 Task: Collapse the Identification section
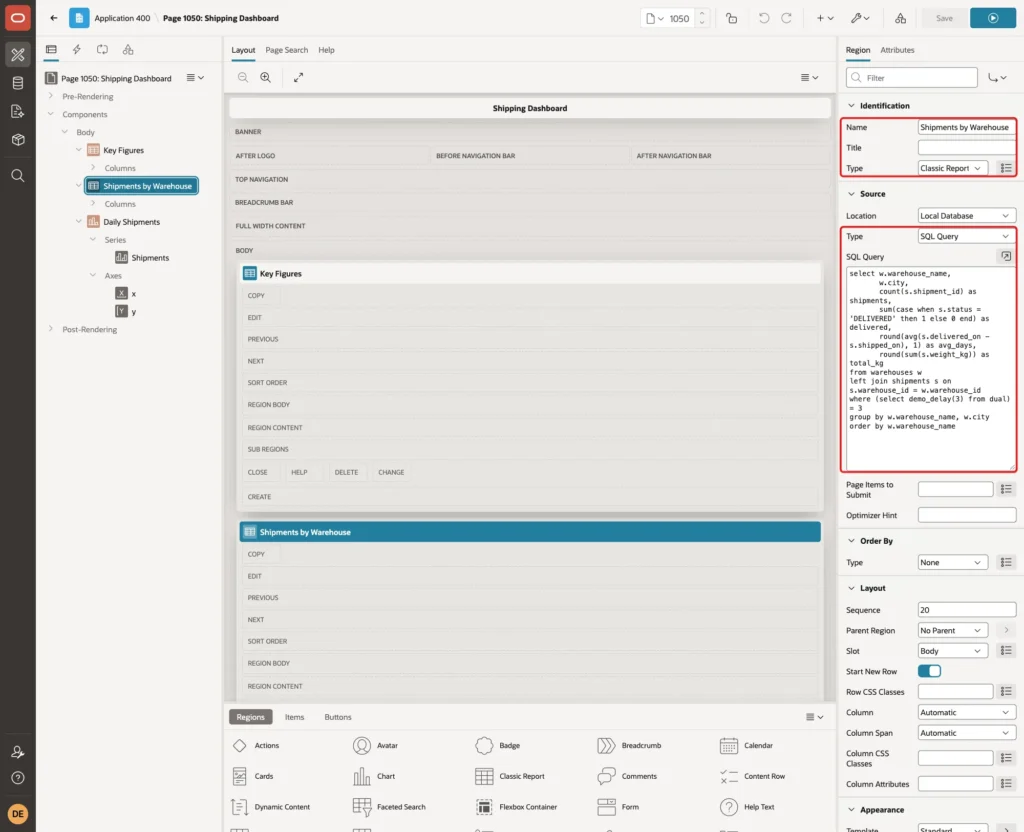851,106
